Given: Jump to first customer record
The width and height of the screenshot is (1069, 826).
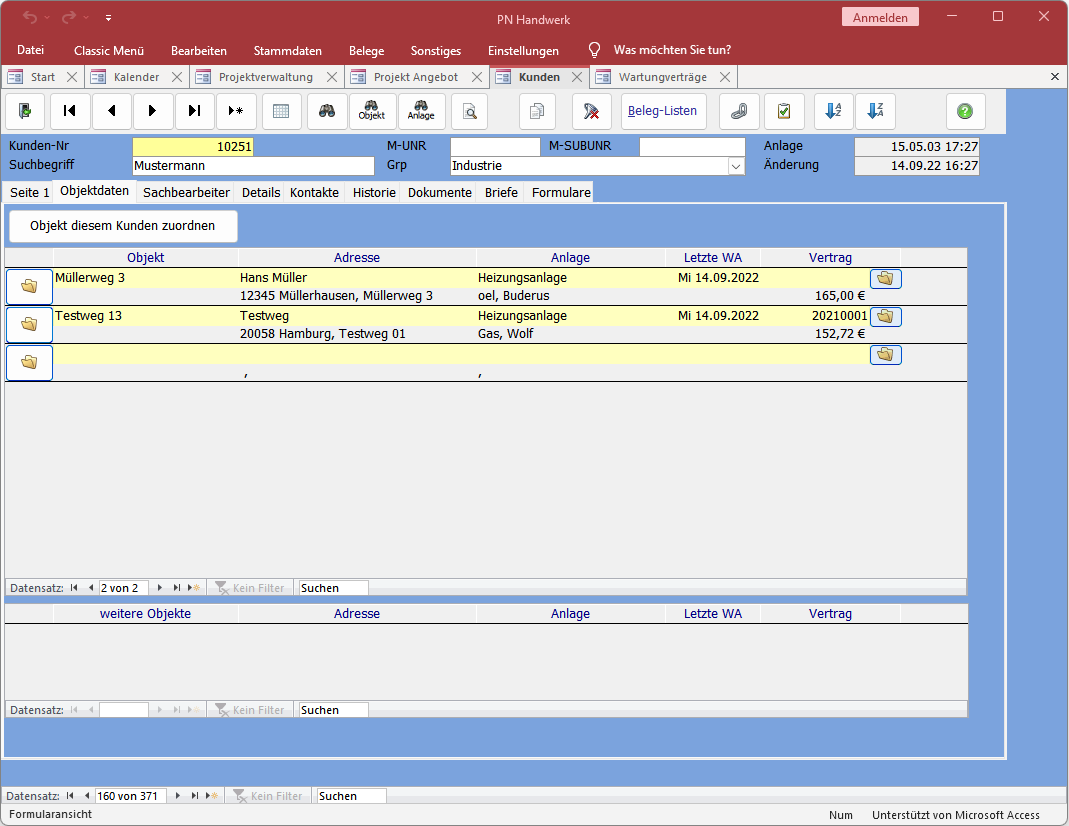Looking at the screenshot, I should (x=70, y=111).
